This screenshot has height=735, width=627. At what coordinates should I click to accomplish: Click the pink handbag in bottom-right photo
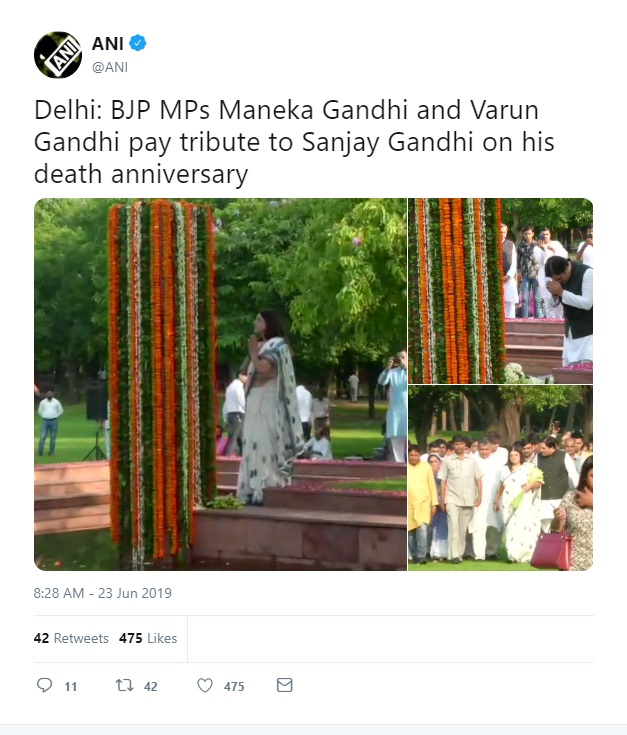point(551,550)
